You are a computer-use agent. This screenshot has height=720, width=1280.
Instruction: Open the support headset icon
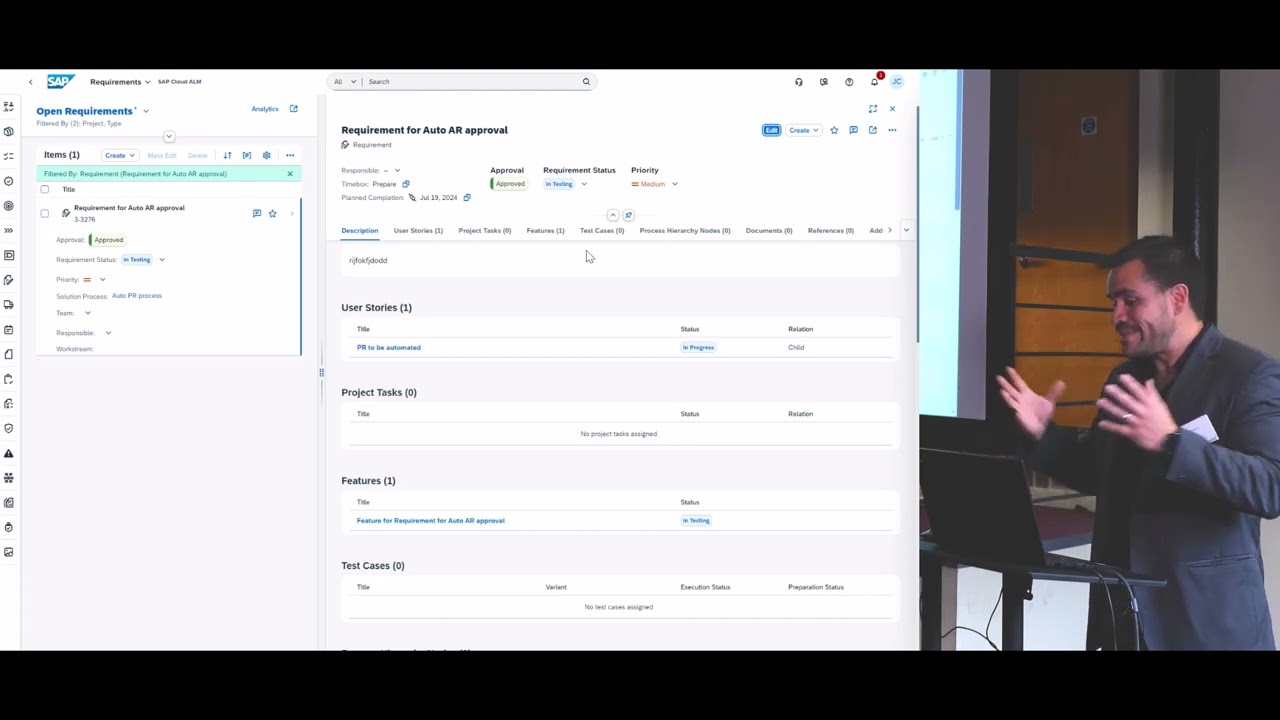coord(798,82)
